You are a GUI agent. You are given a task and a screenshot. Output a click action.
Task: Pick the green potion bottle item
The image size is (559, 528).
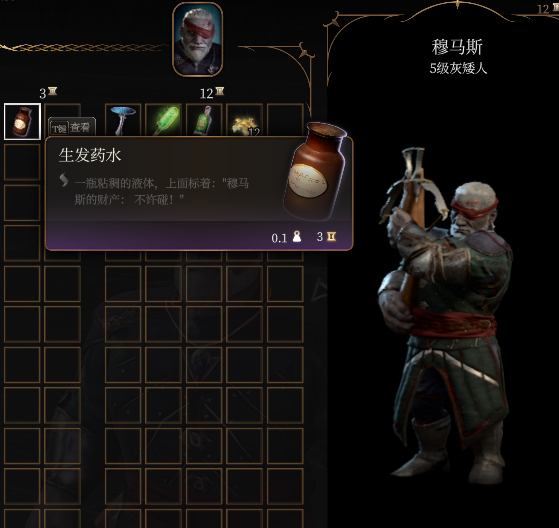point(204,120)
